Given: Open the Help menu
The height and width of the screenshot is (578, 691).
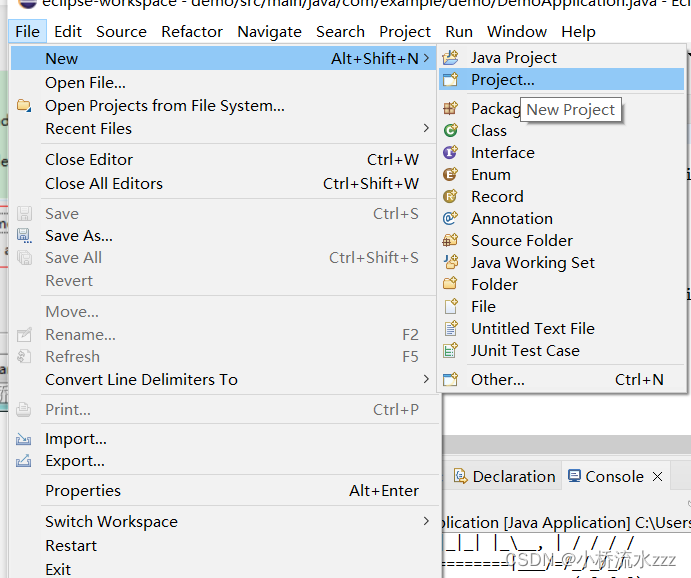Looking at the screenshot, I should 578,32.
